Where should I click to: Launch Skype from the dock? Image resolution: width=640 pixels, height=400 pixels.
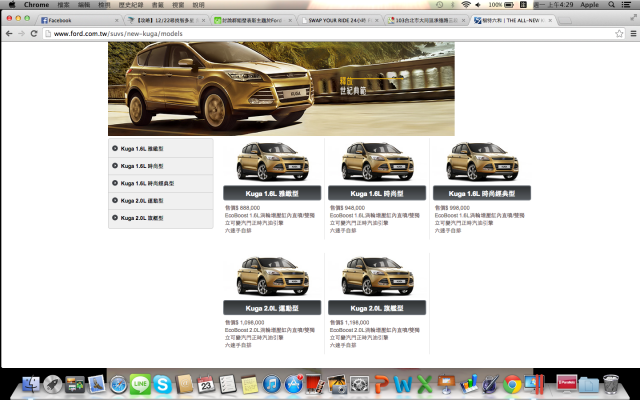162,384
